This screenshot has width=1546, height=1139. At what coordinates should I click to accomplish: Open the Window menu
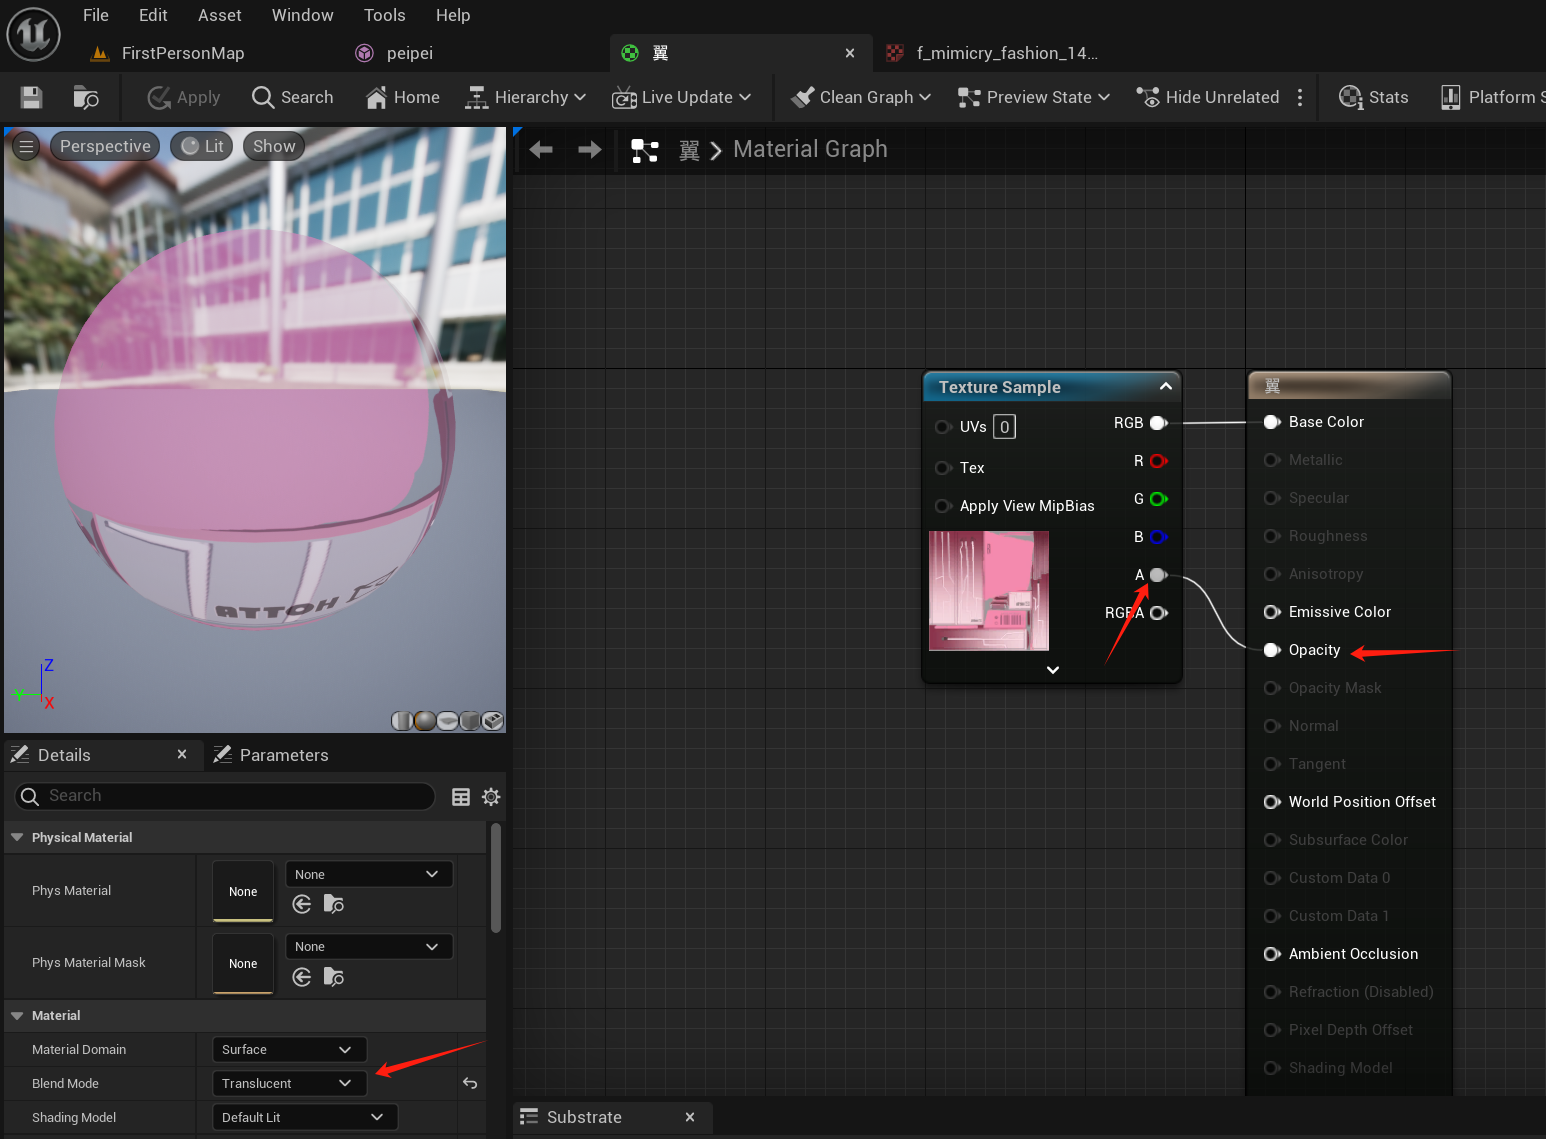(x=303, y=15)
